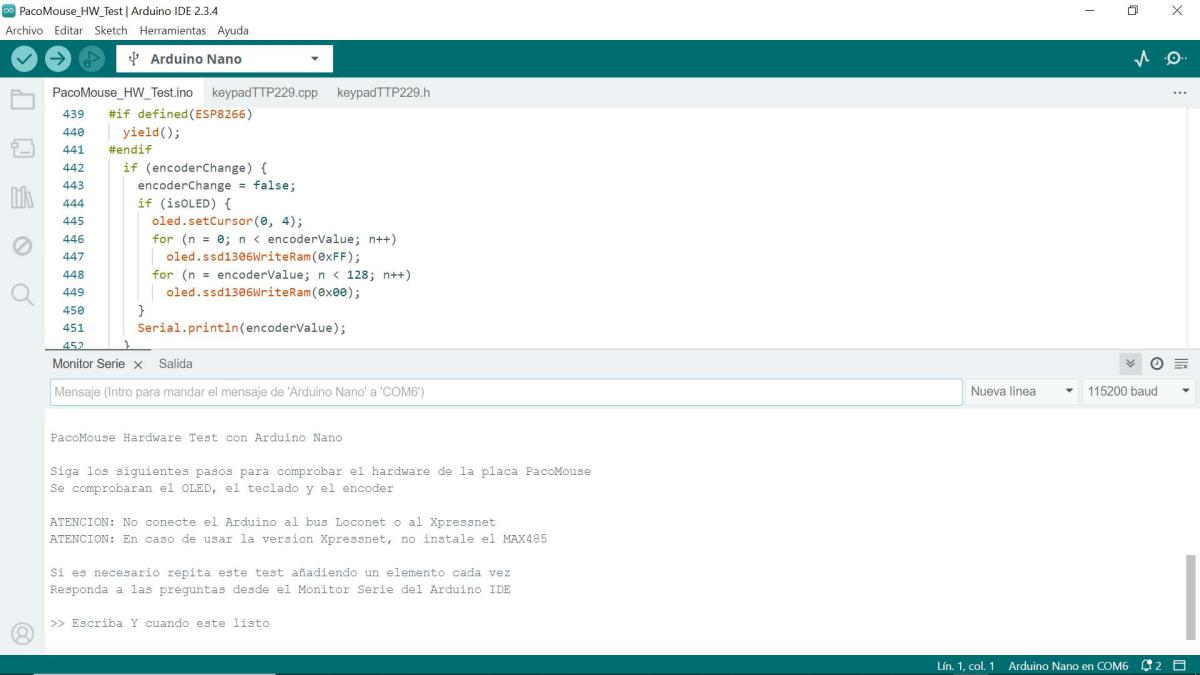The image size is (1200, 675).
Task: Click the Serial Monitor magnifier icon
Action: pyautogui.click(x=1176, y=59)
